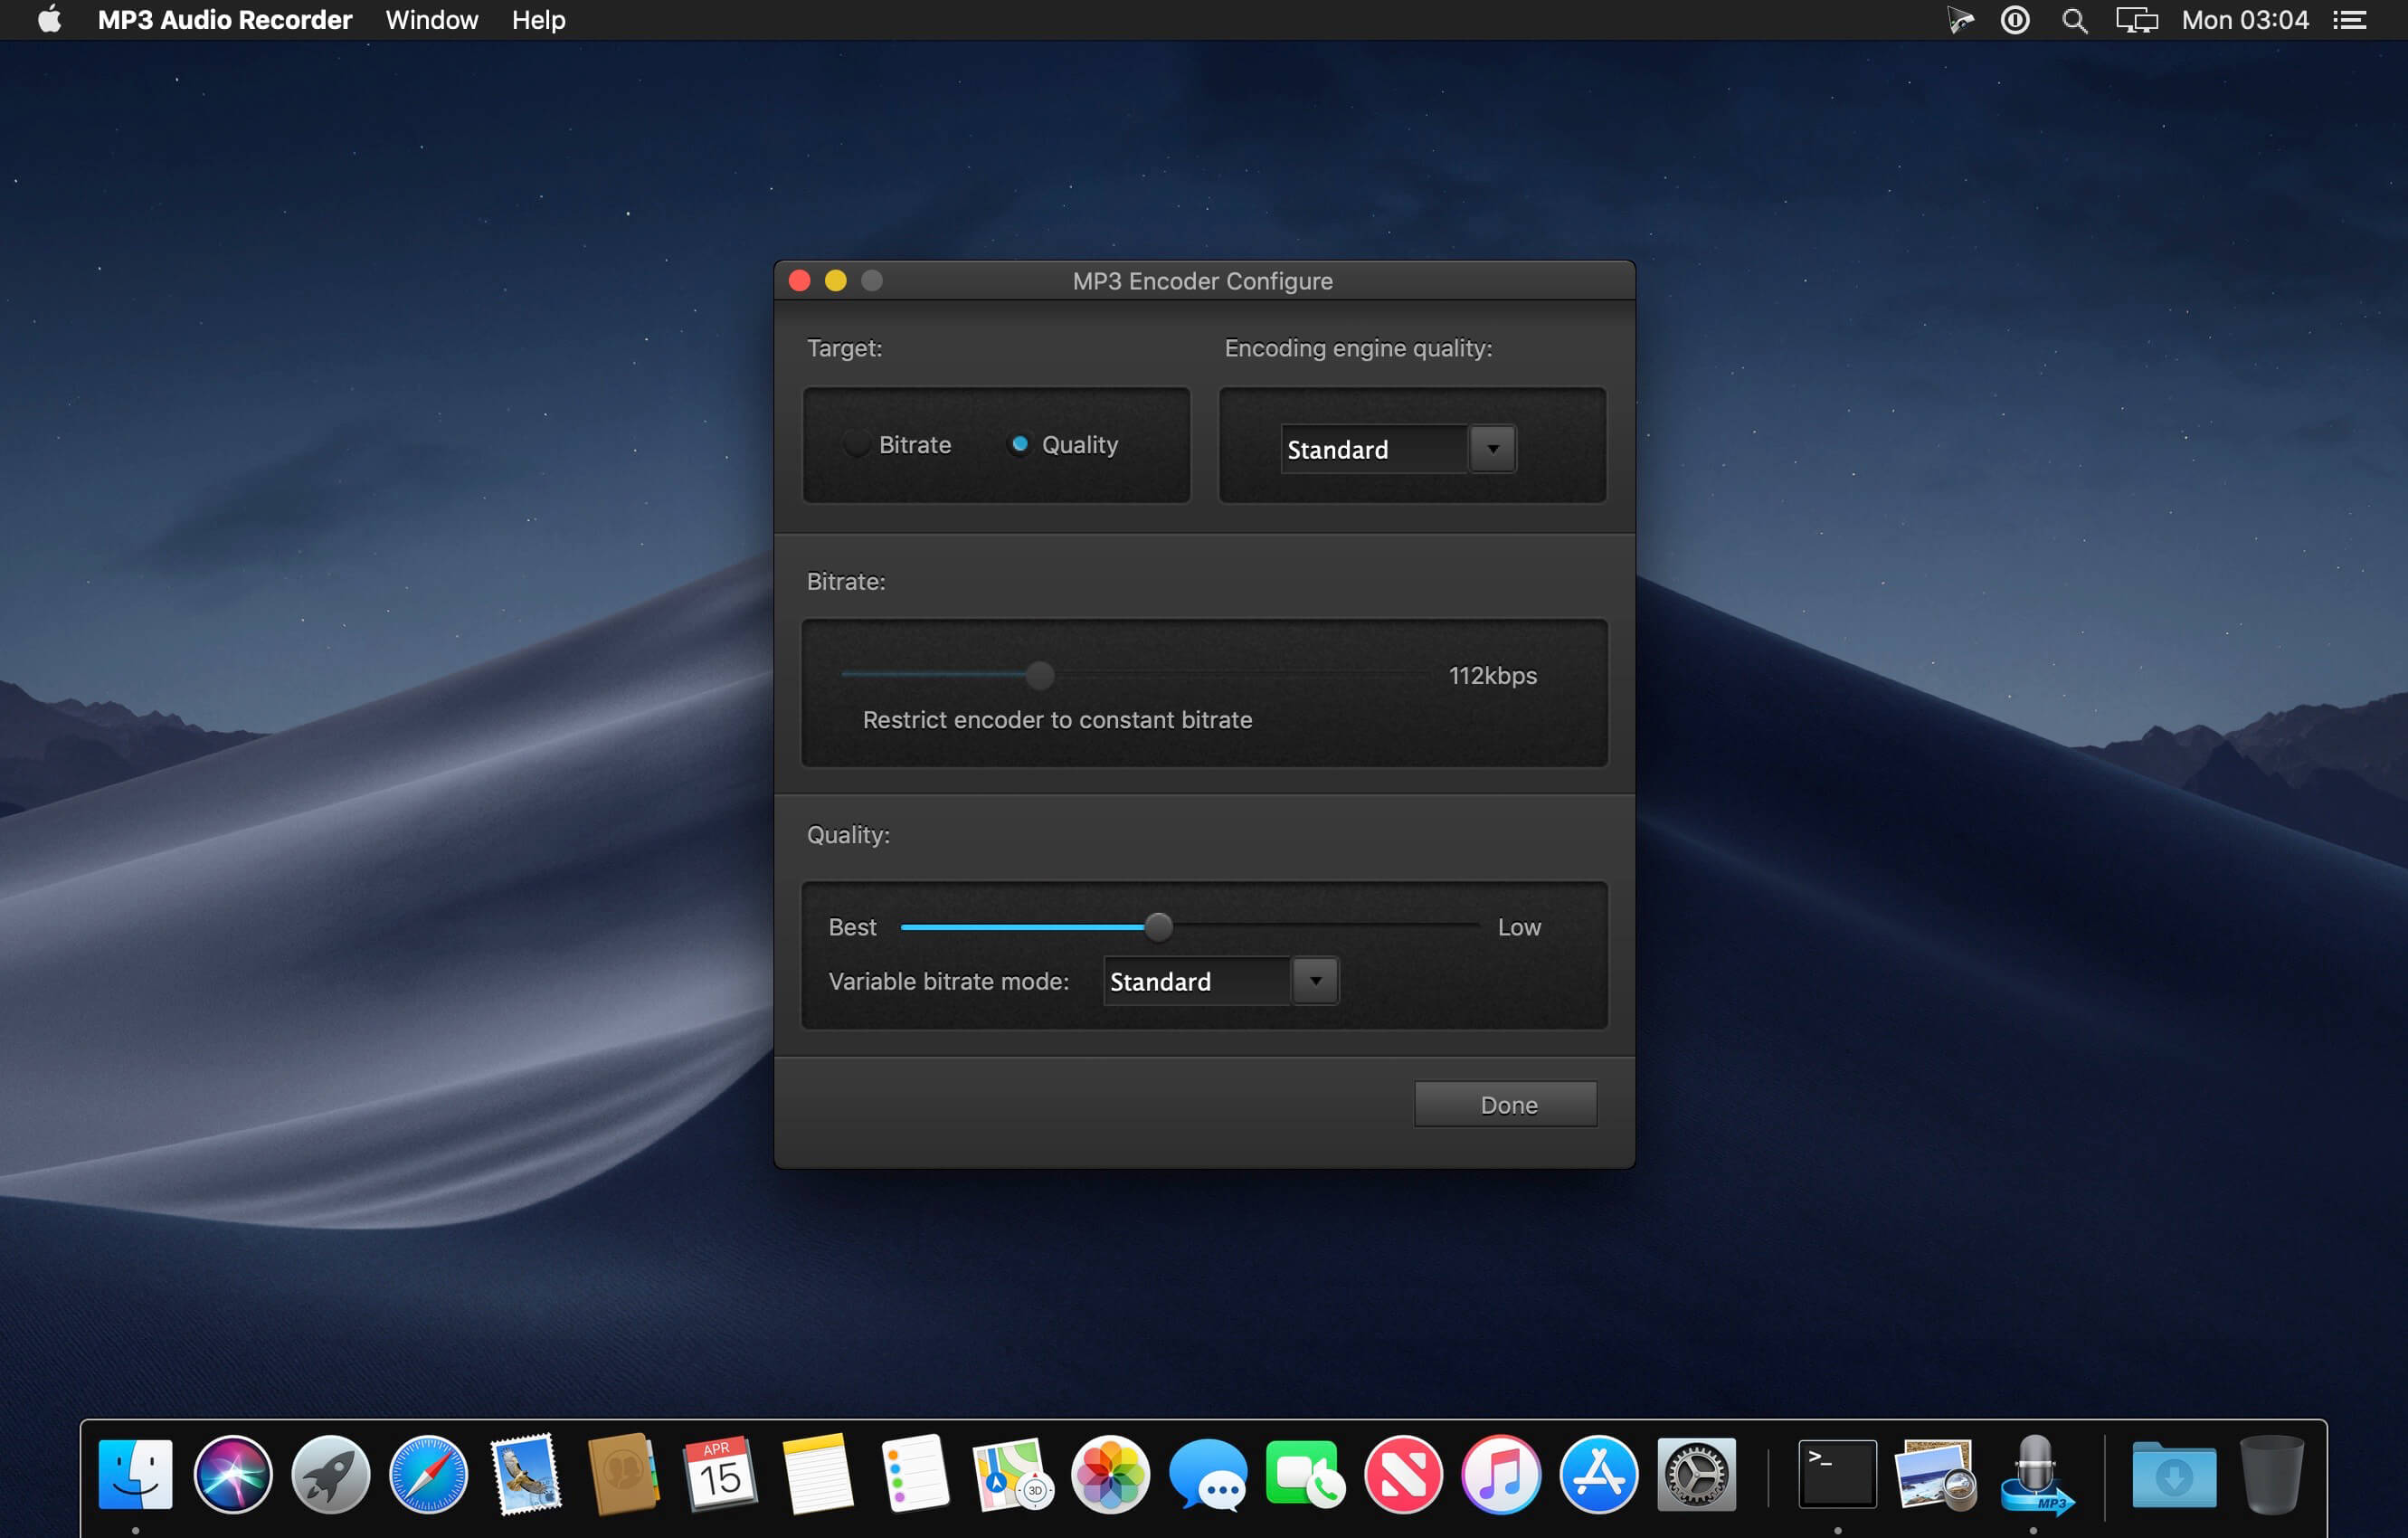Click the Spotlight search icon
This screenshot has height=1538, width=2408.
tap(2074, 20)
